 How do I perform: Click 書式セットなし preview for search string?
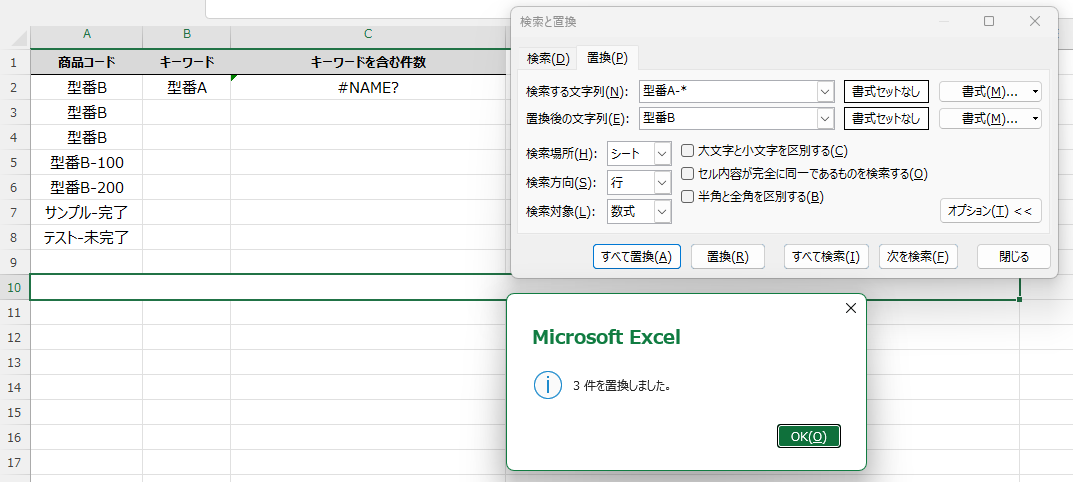886,91
